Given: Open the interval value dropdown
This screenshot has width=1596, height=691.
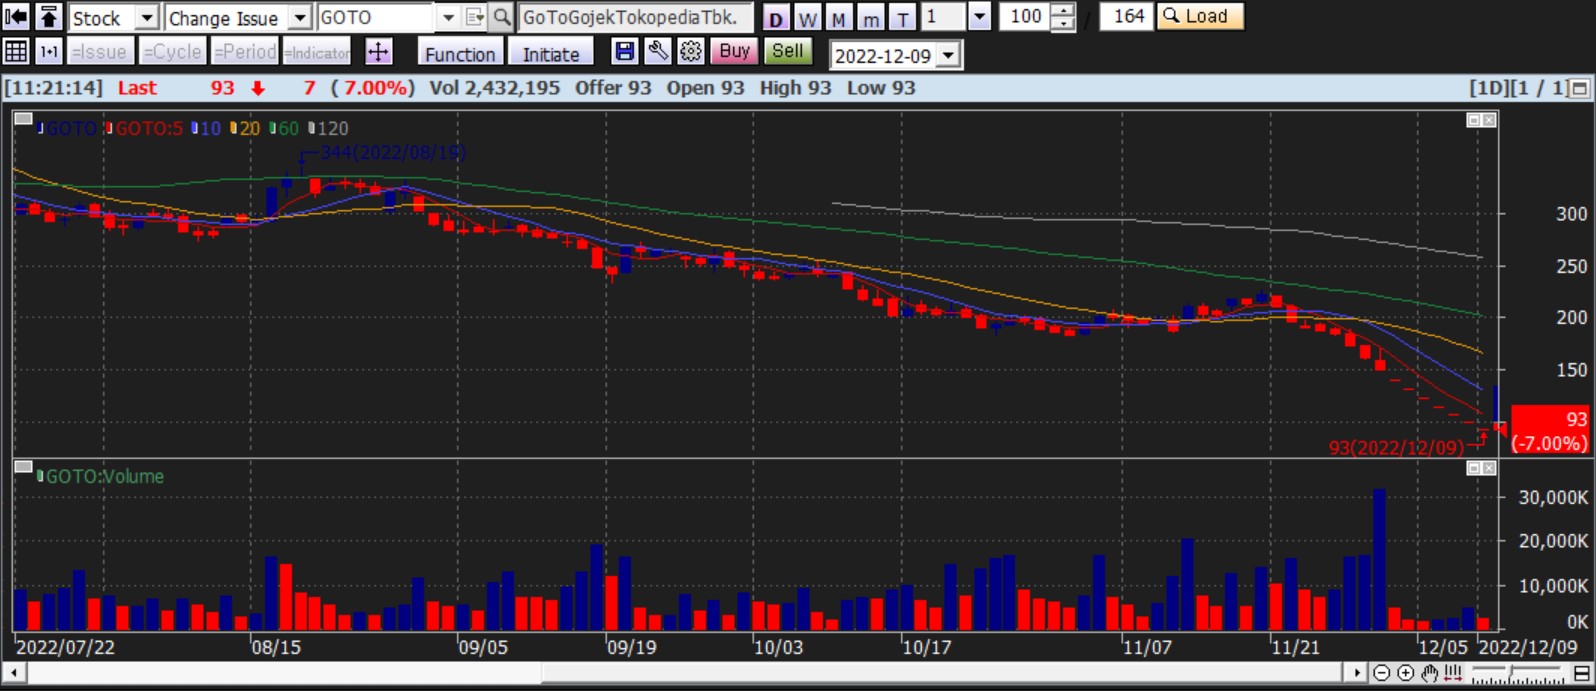Looking at the screenshot, I should point(980,17).
